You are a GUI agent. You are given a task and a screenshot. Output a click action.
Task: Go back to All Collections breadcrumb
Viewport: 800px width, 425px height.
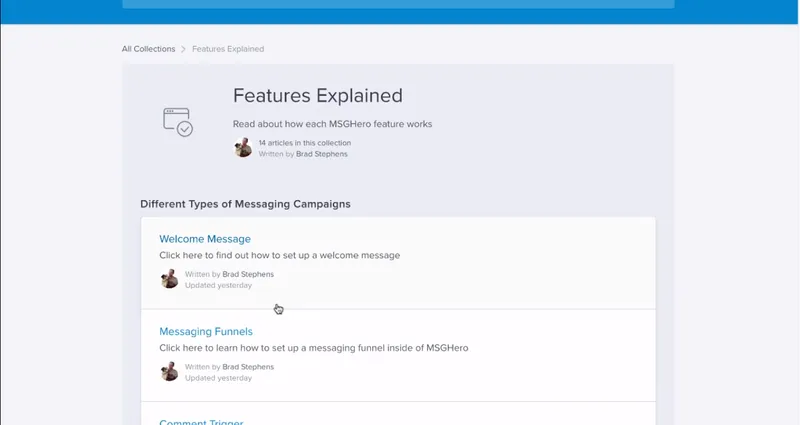click(148, 49)
